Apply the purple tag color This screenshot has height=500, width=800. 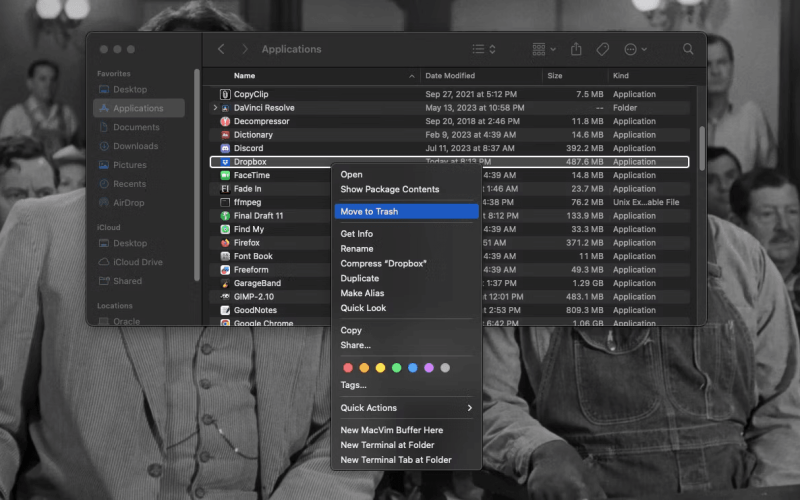tap(429, 368)
